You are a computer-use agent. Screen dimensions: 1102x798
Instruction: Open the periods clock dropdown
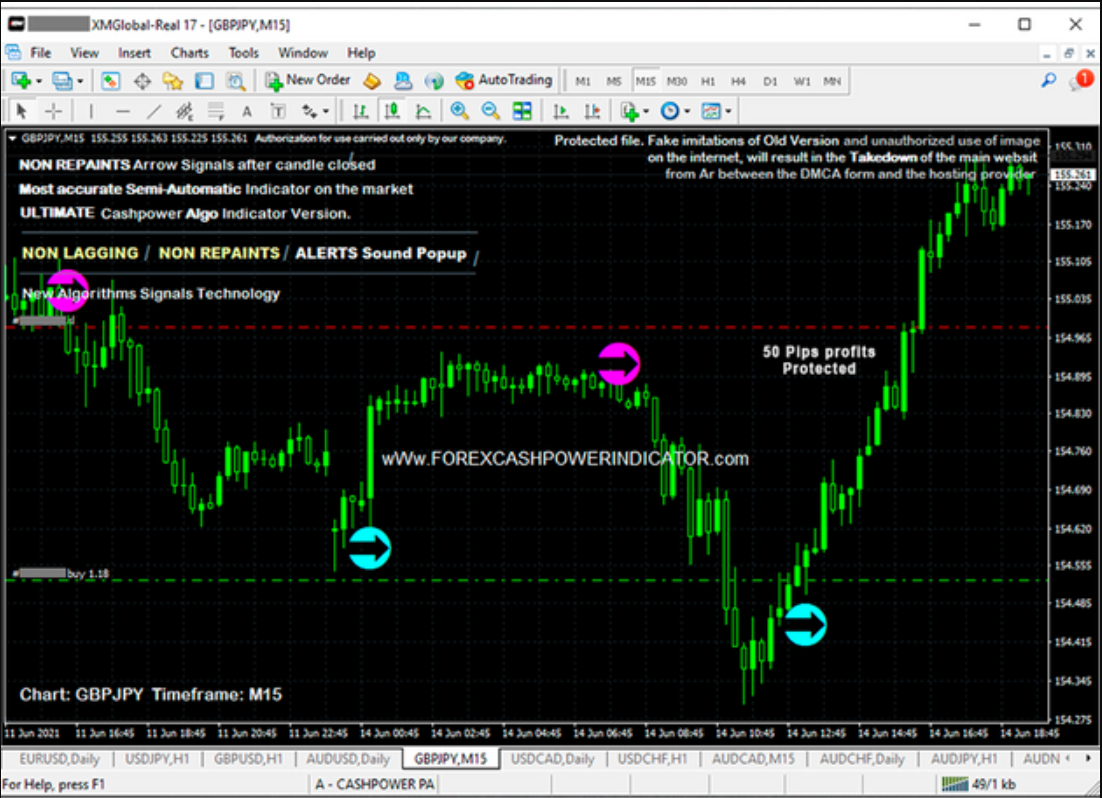[x=675, y=111]
